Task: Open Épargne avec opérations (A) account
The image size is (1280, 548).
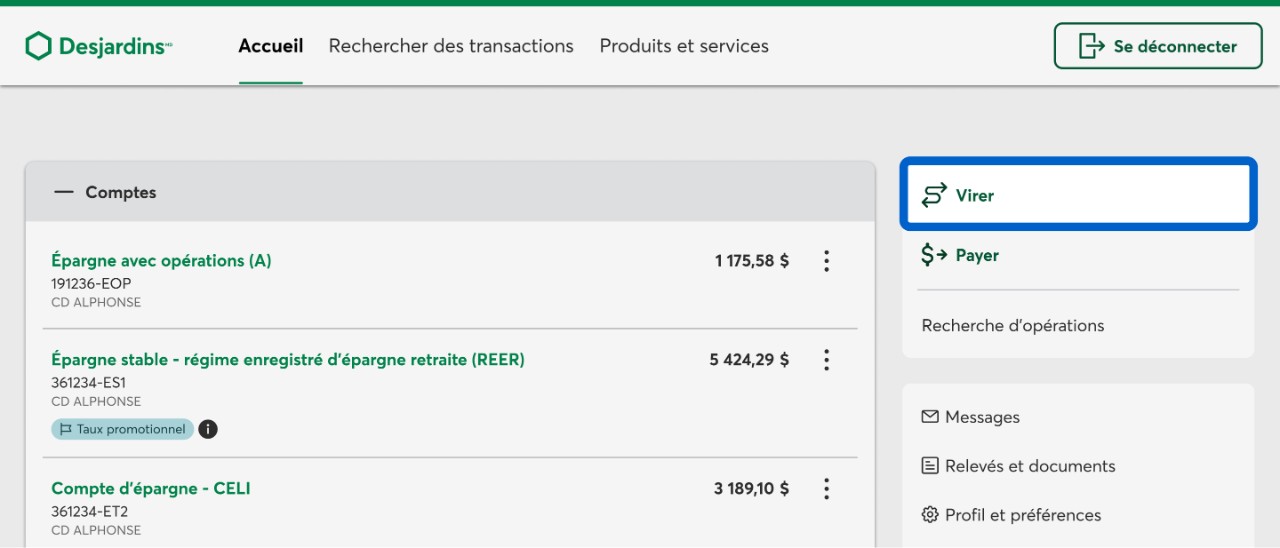Action: pos(161,261)
